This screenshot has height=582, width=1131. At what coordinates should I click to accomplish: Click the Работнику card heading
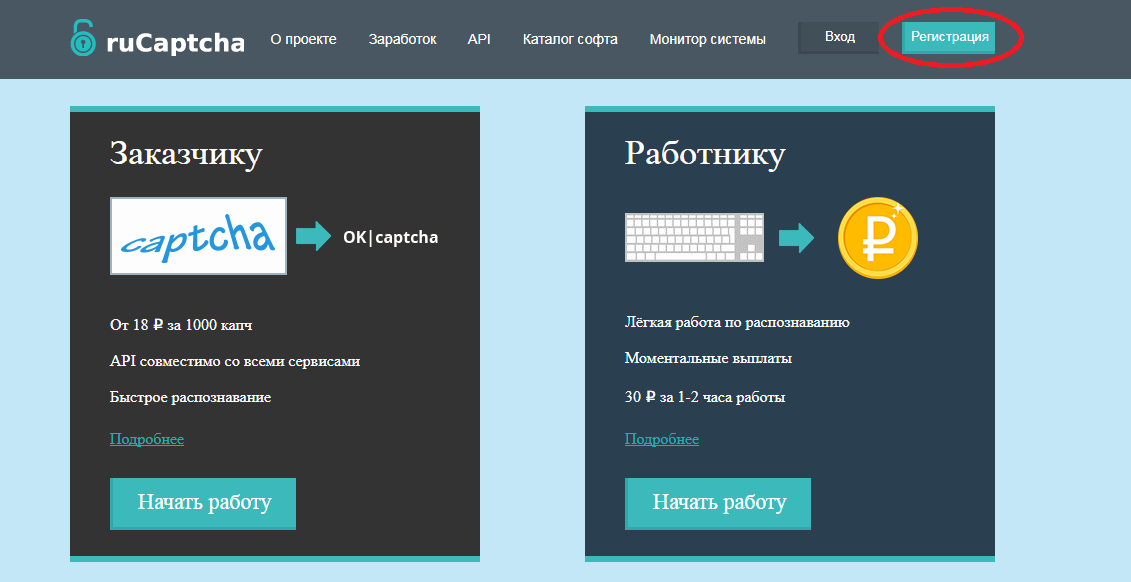(705, 154)
